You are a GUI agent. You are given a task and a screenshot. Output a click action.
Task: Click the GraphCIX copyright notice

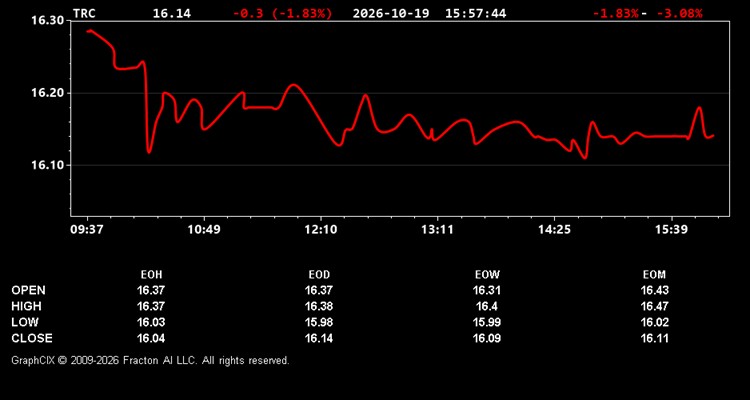(150, 360)
